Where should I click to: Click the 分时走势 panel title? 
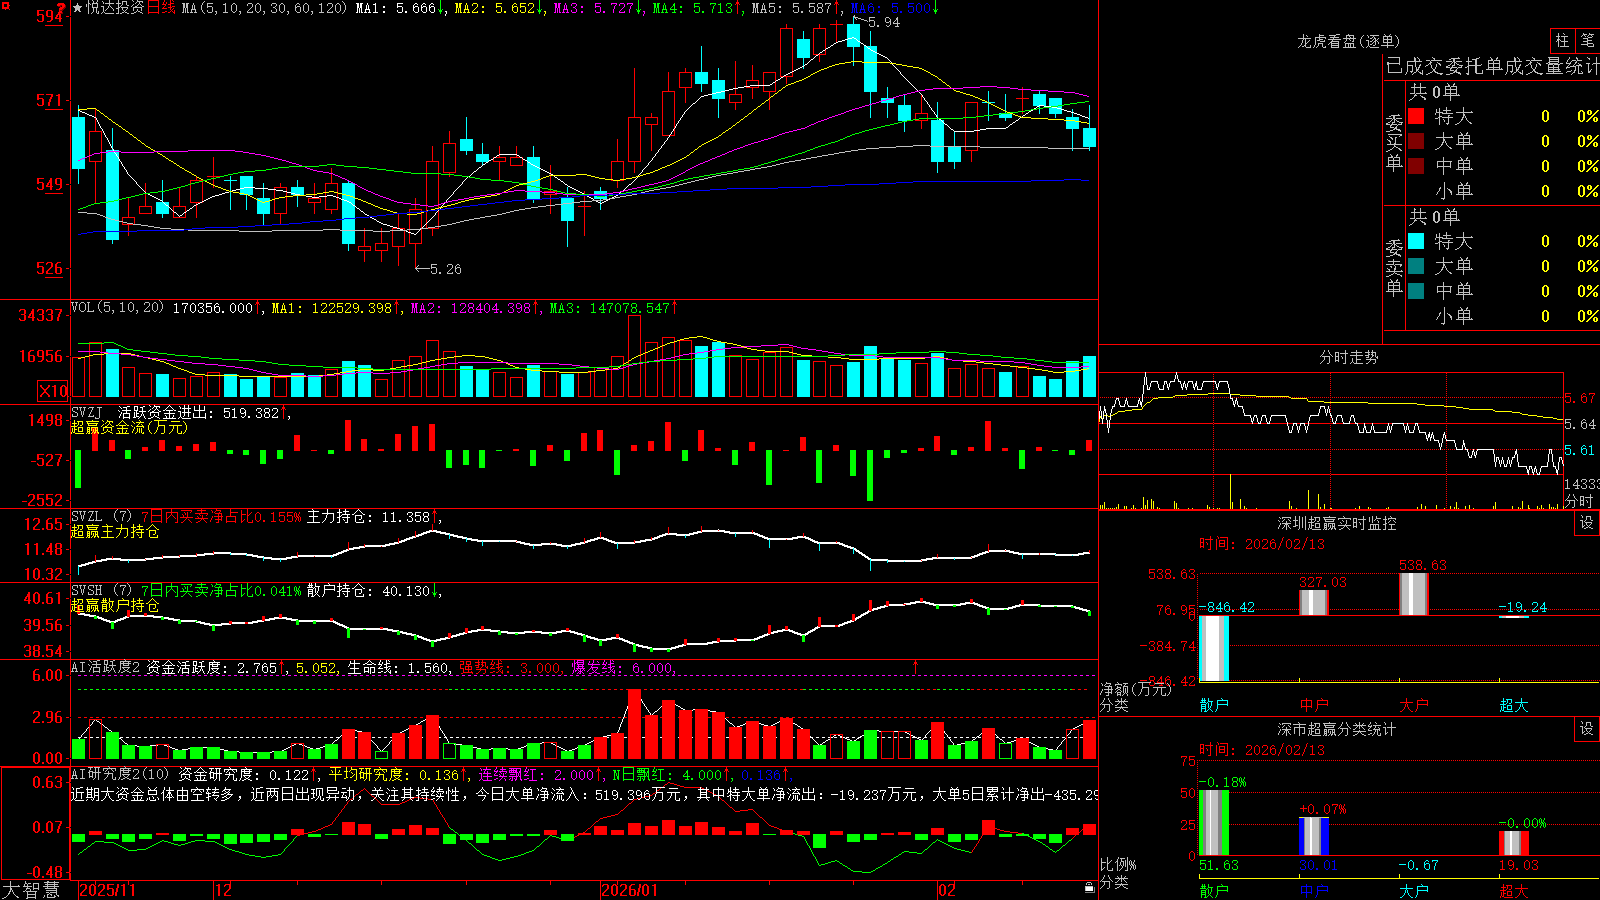coord(1349,357)
